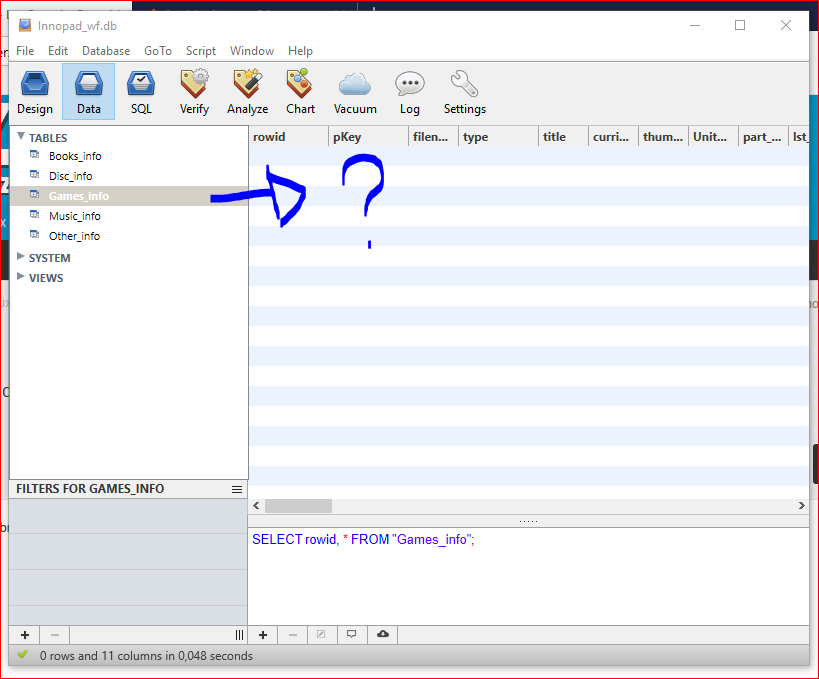The image size is (819, 679).
Task: Switch to the SQL editor
Action: point(141,92)
